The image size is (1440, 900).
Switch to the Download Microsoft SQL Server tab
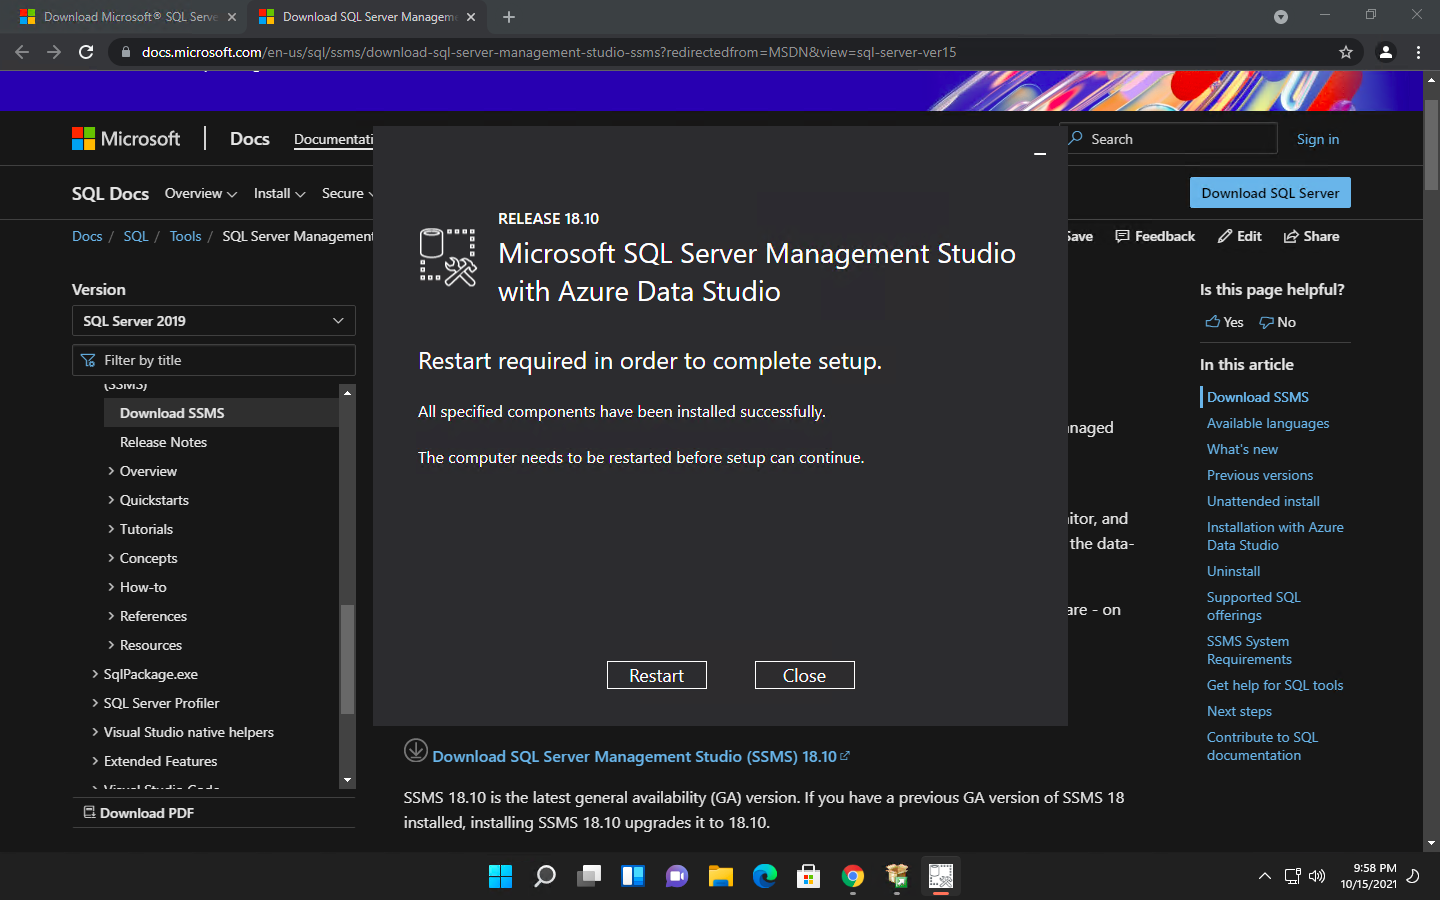click(128, 17)
